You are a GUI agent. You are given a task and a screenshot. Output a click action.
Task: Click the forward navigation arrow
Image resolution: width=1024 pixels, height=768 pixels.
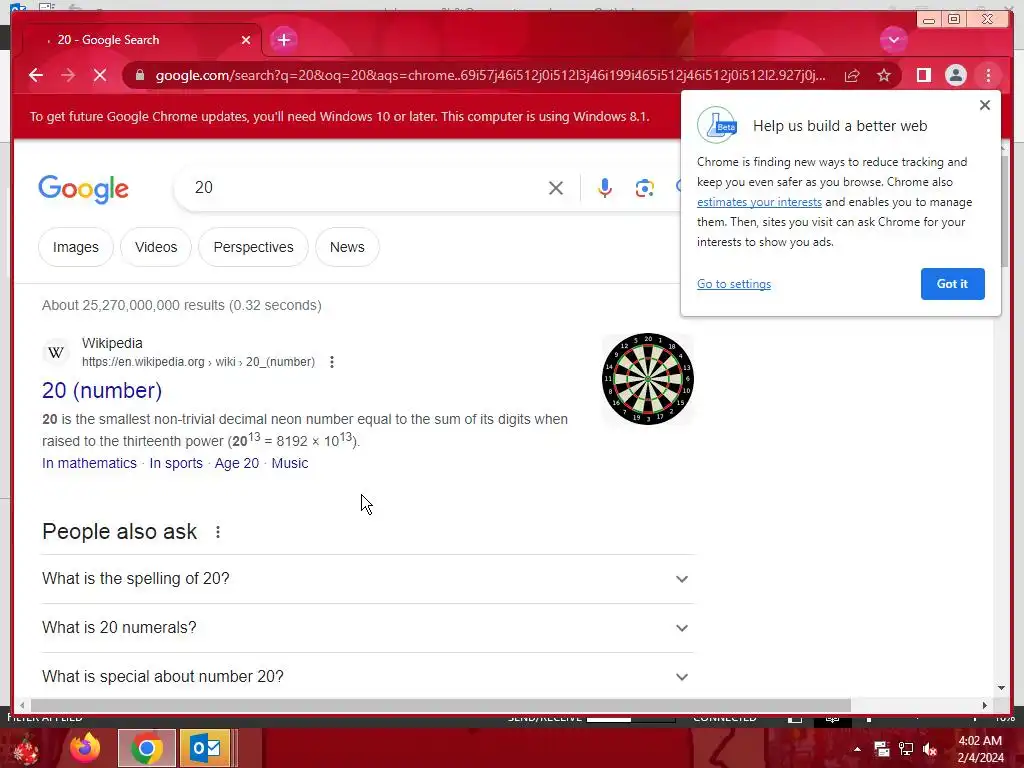(x=68, y=75)
